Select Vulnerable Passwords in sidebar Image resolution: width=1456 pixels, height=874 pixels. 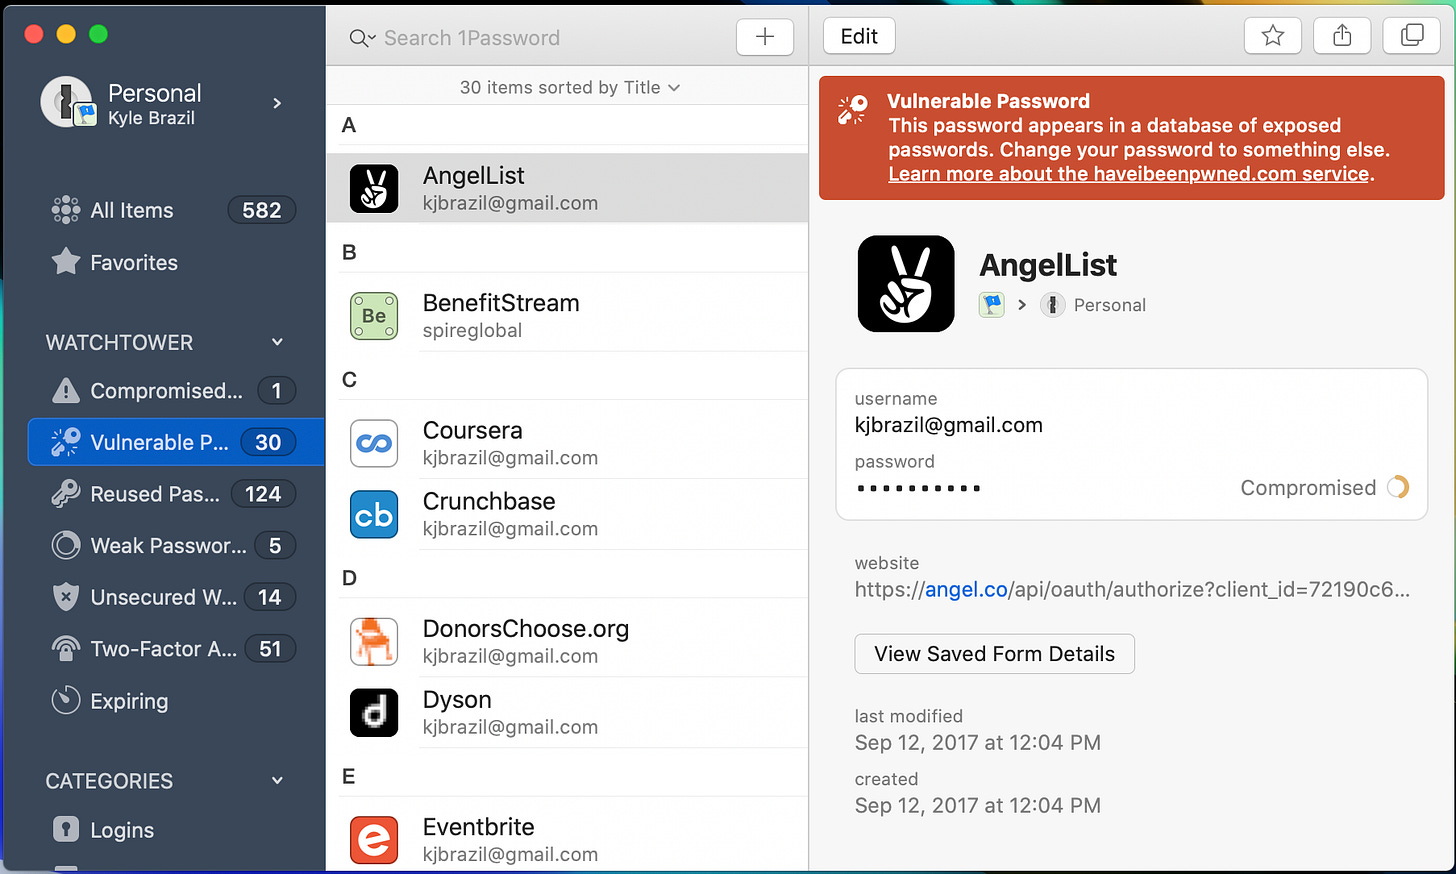coord(176,442)
